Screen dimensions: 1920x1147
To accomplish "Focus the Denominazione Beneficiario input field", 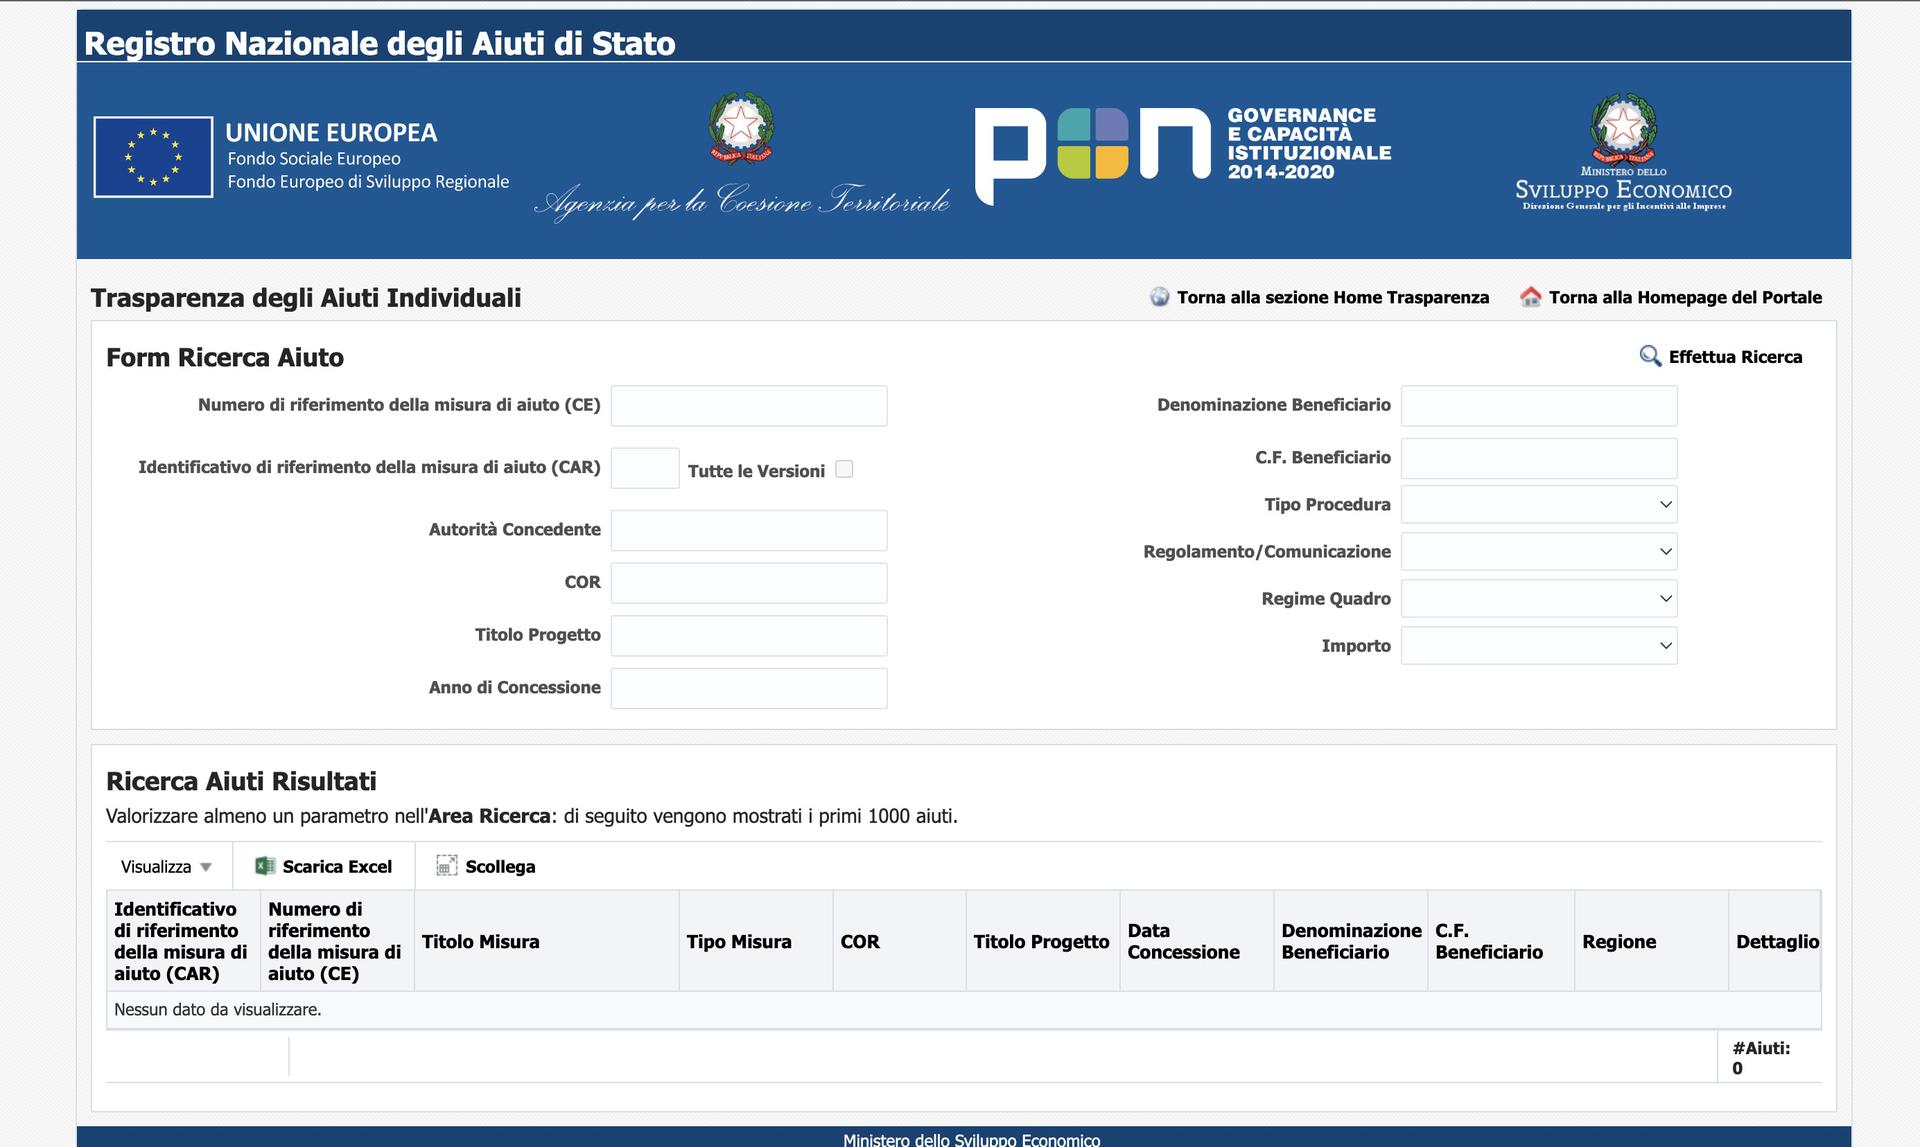I will tap(1539, 405).
